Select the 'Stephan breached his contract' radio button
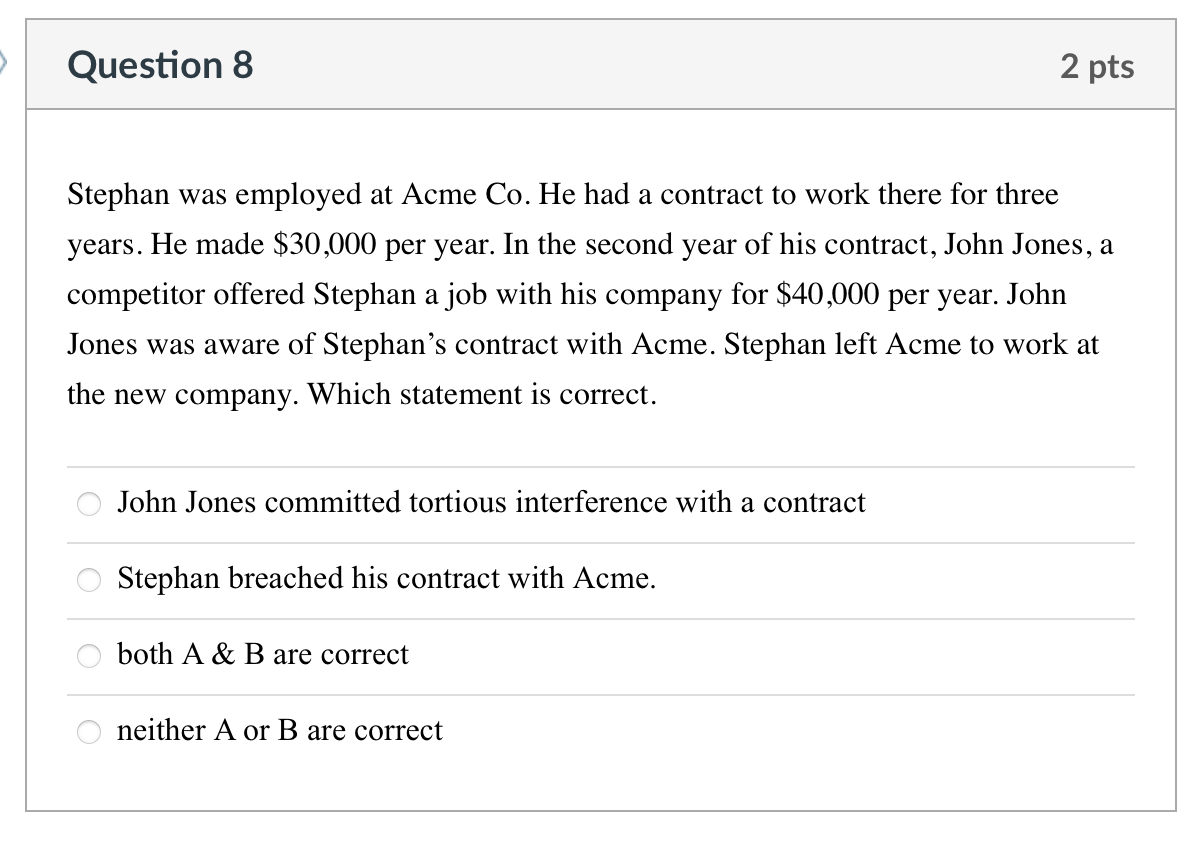The image size is (1187, 852). [88, 580]
